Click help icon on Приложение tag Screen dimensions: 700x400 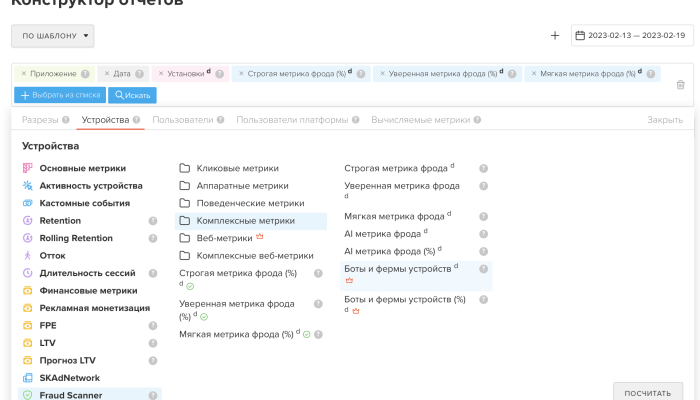85,73
